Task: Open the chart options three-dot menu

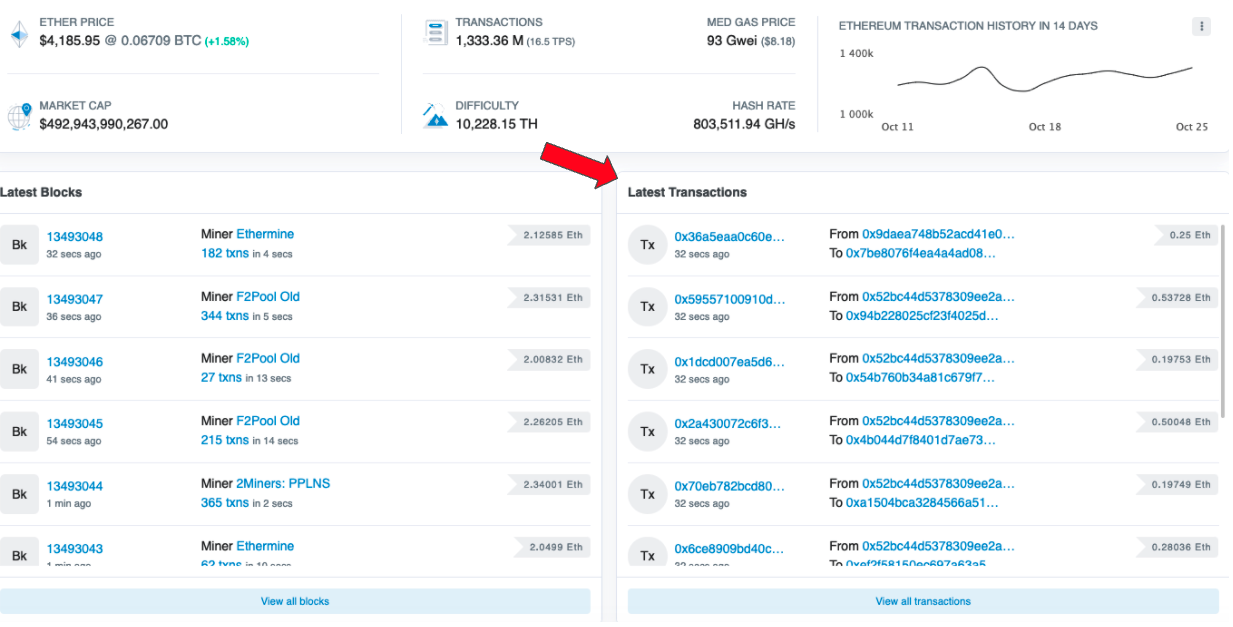Action: (1201, 26)
